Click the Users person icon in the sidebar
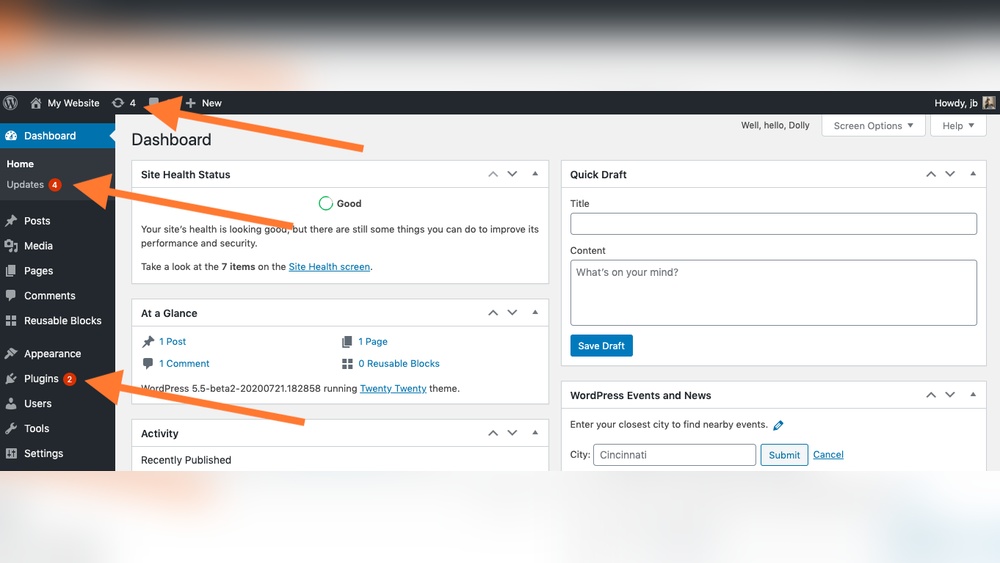Viewport: 1000px width, 563px height. pos(11,403)
